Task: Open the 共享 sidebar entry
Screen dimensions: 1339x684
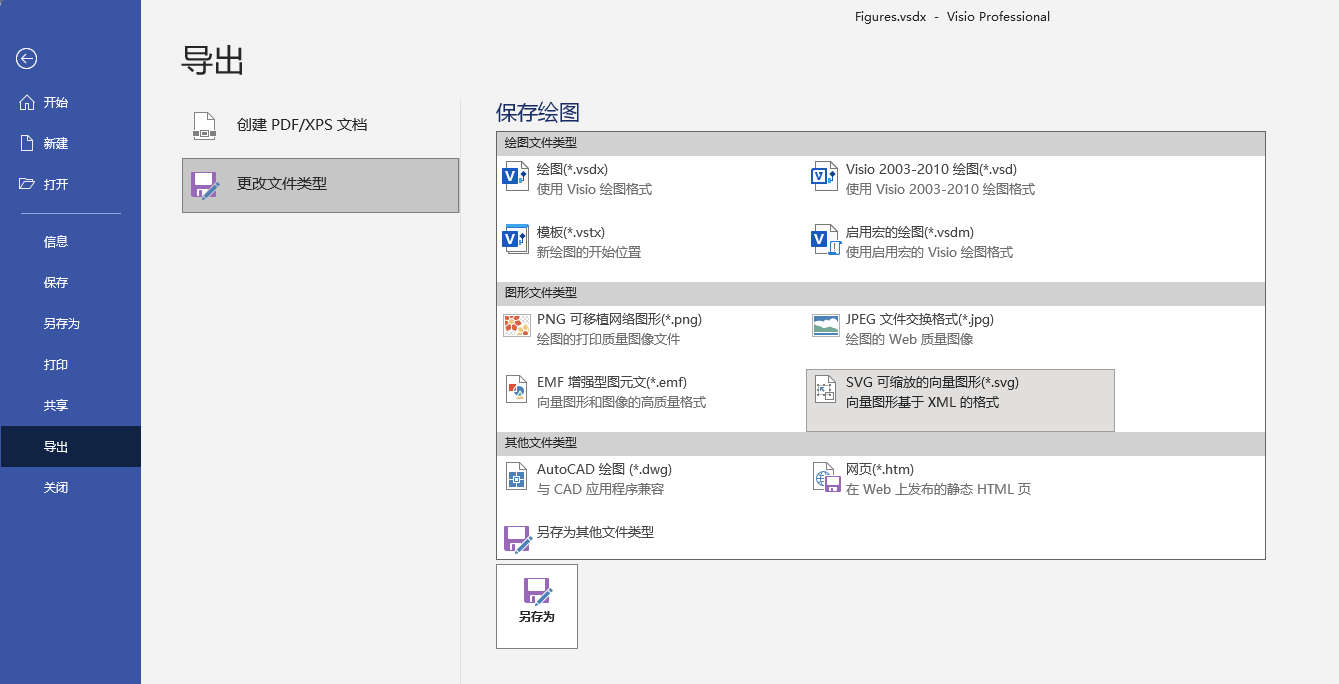Action: (x=70, y=405)
